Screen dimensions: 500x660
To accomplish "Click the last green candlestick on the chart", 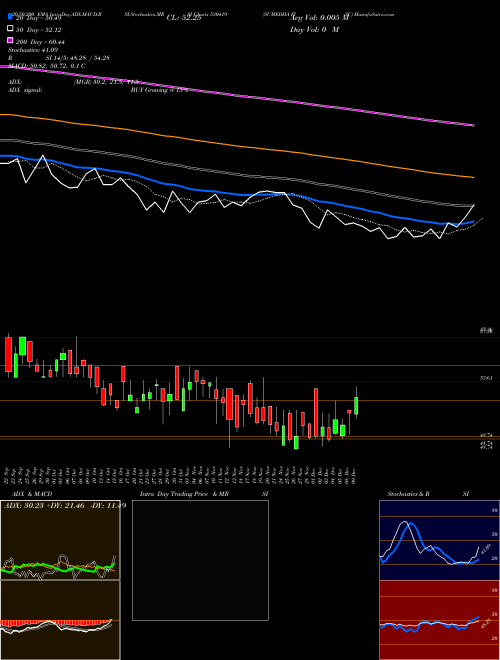I will (x=356, y=406).
